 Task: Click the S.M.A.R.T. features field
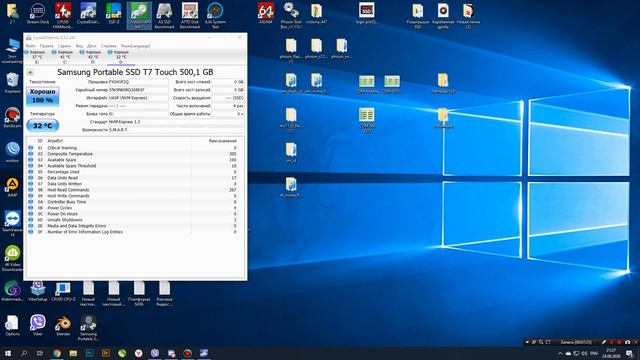click(176, 130)
